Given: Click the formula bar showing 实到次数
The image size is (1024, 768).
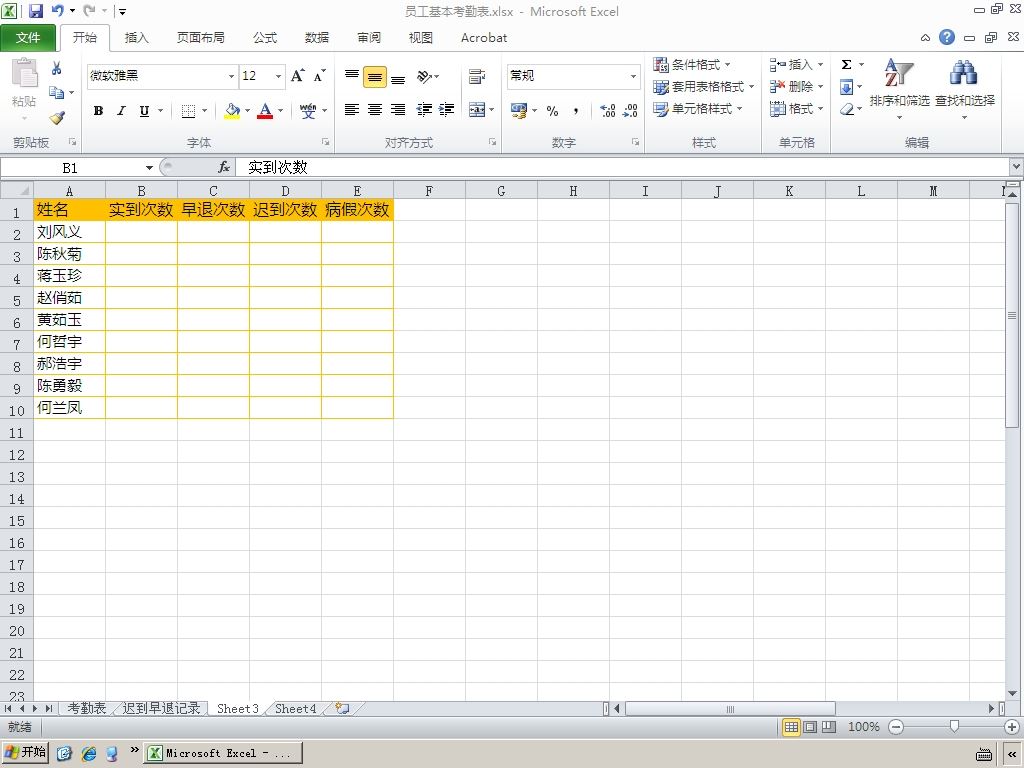Looking at the screenshot, I should click(620, 167).
